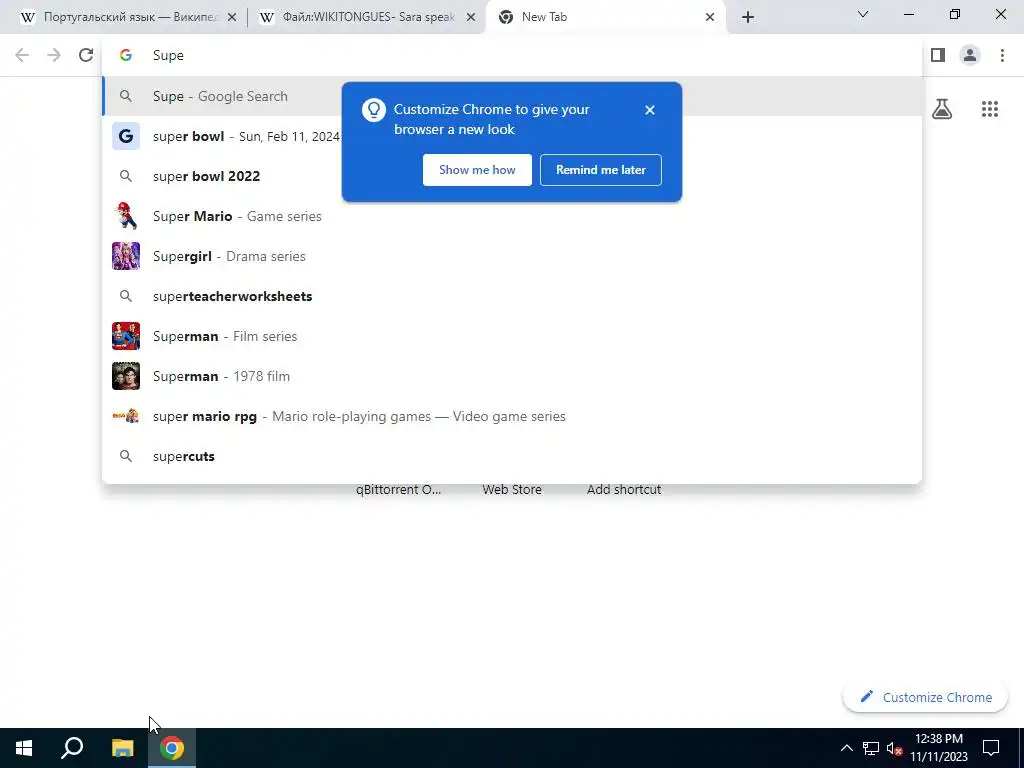Open the profile avatar icon

(x=970, y=56)
